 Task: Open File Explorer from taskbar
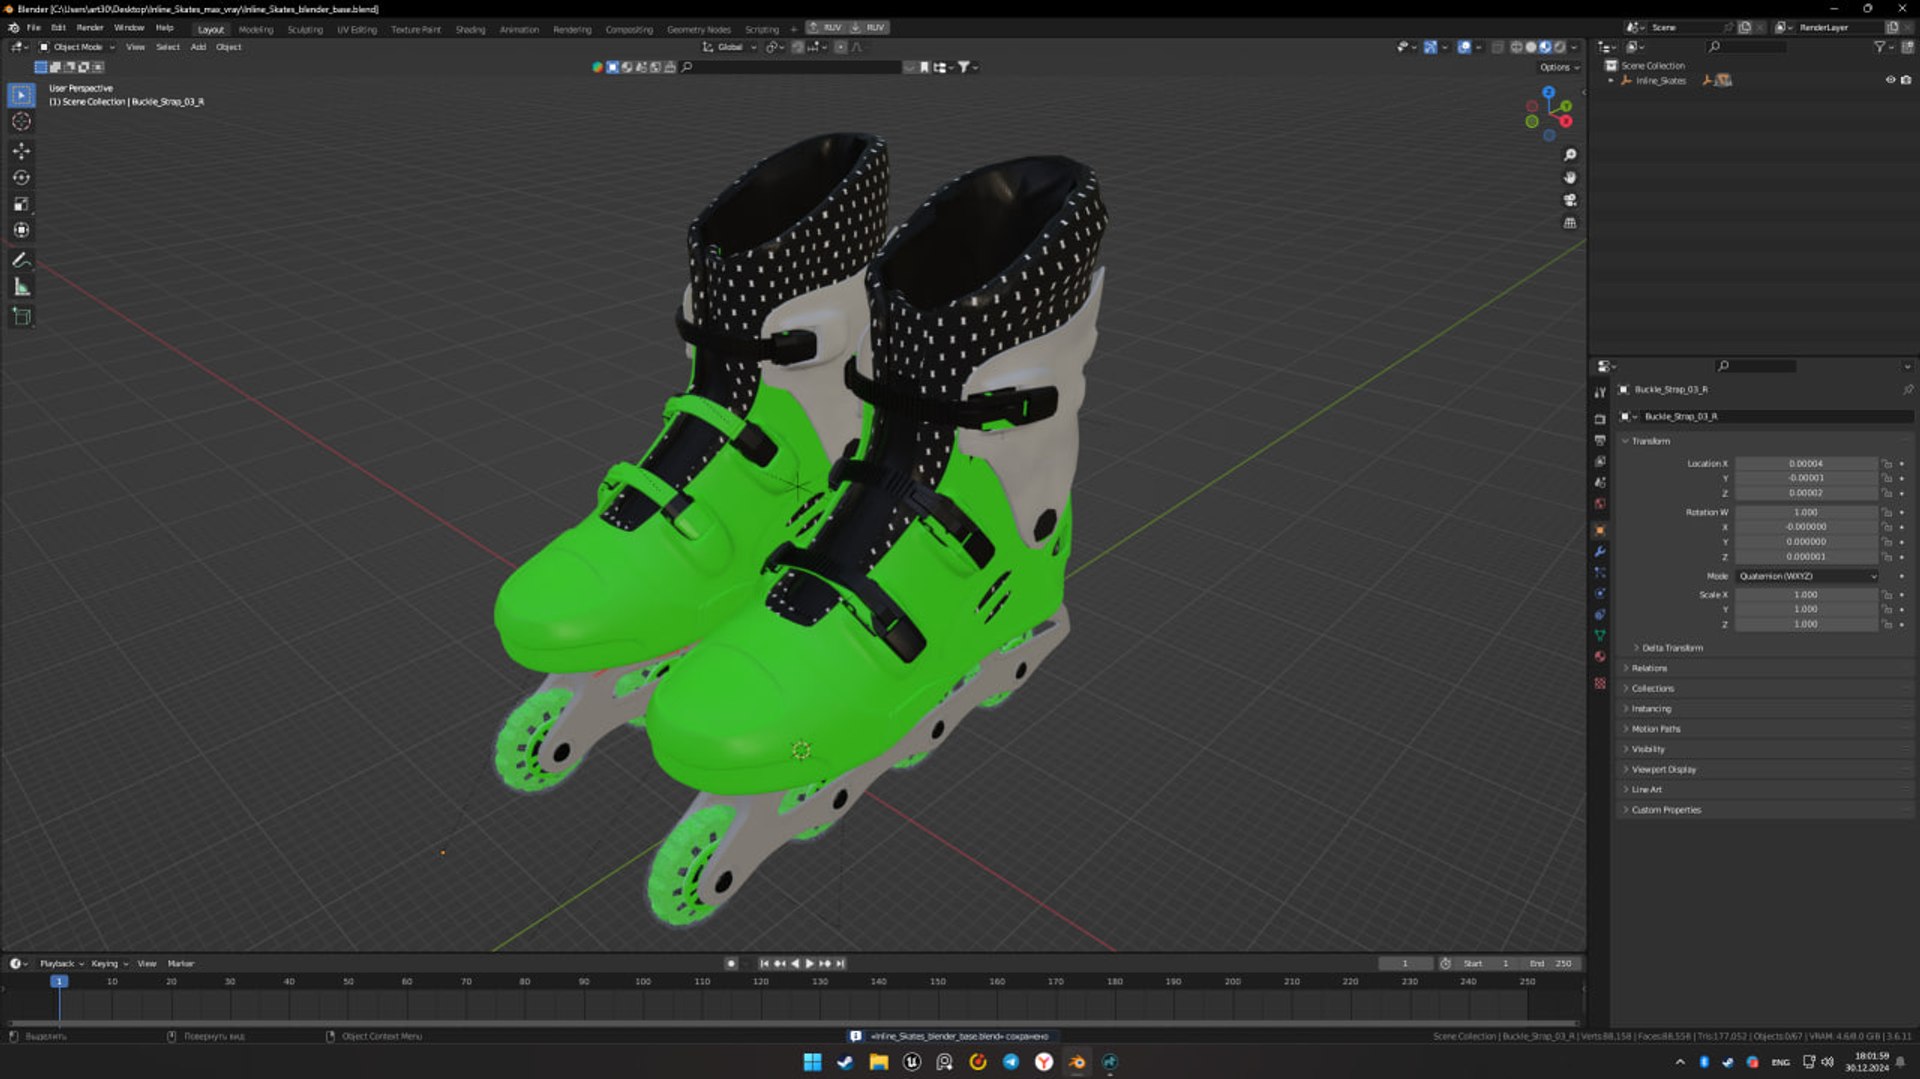pos(879,1062)
